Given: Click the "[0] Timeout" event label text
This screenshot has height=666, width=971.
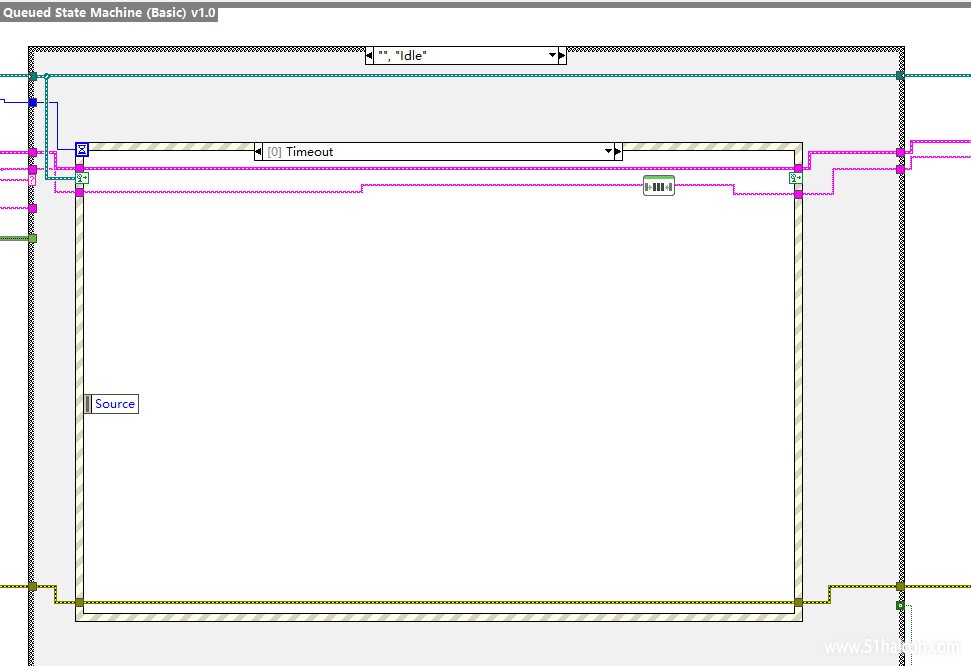Looking at the screenshot, I should (300, 152).
